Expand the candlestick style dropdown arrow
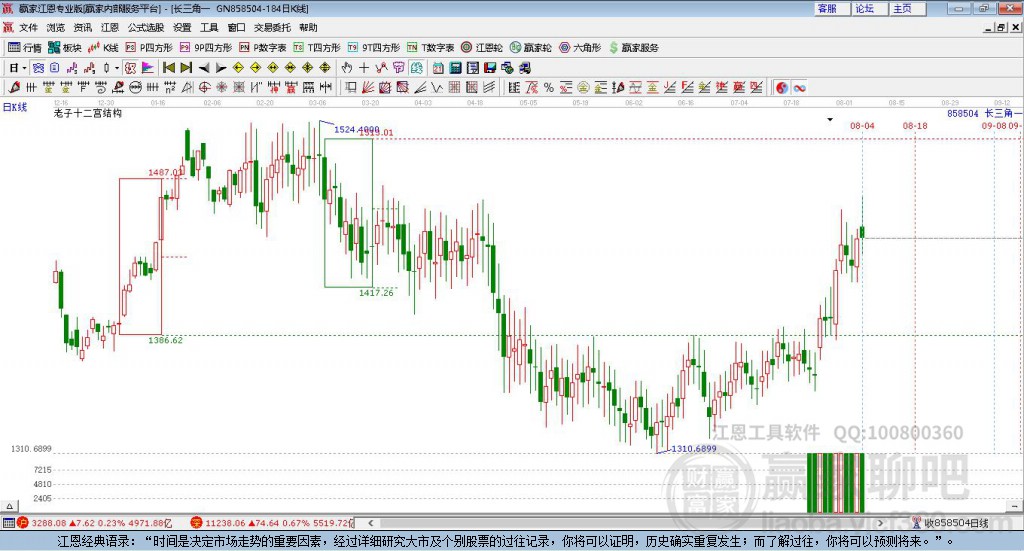 pos(117,68)
